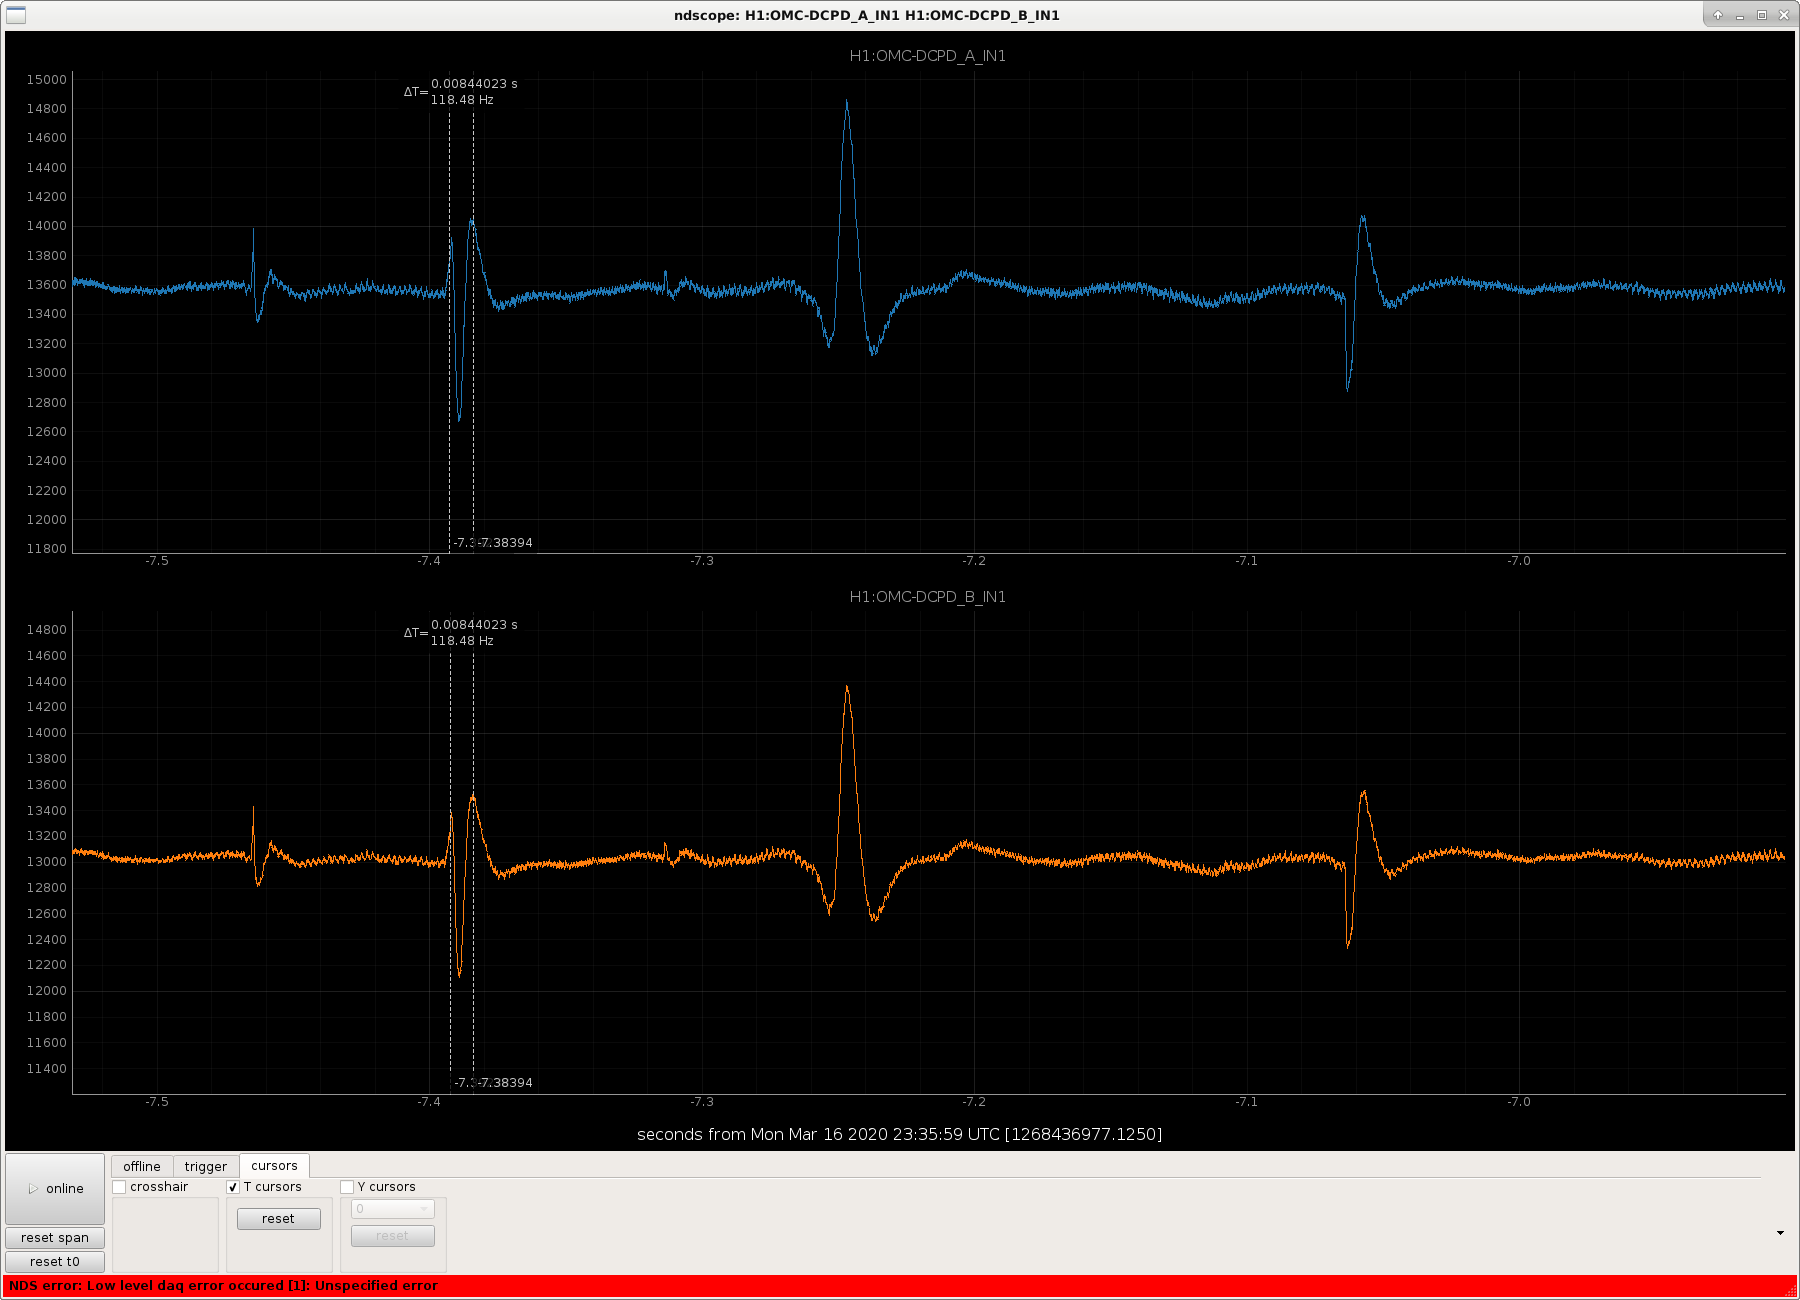Click the H1:OMC-DCPD_A_IN1 plot title
The image size is (1800, 1300).
927,56
